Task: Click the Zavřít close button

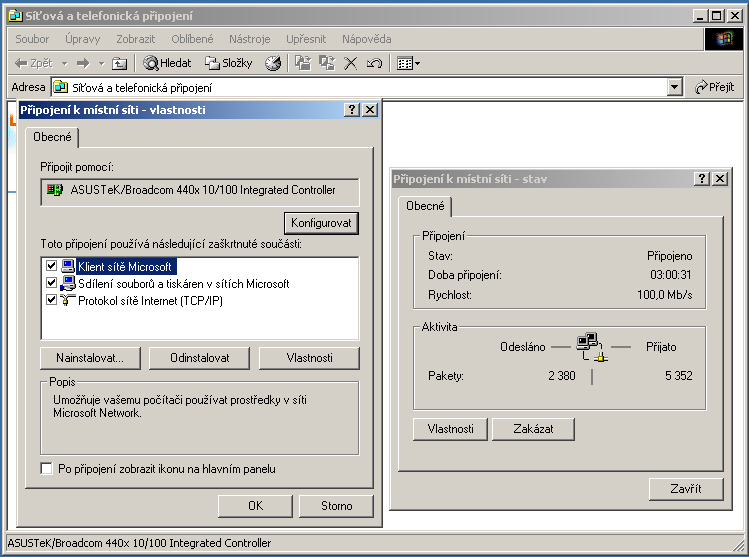Action: pyautogui.click(x=686, y=489)
